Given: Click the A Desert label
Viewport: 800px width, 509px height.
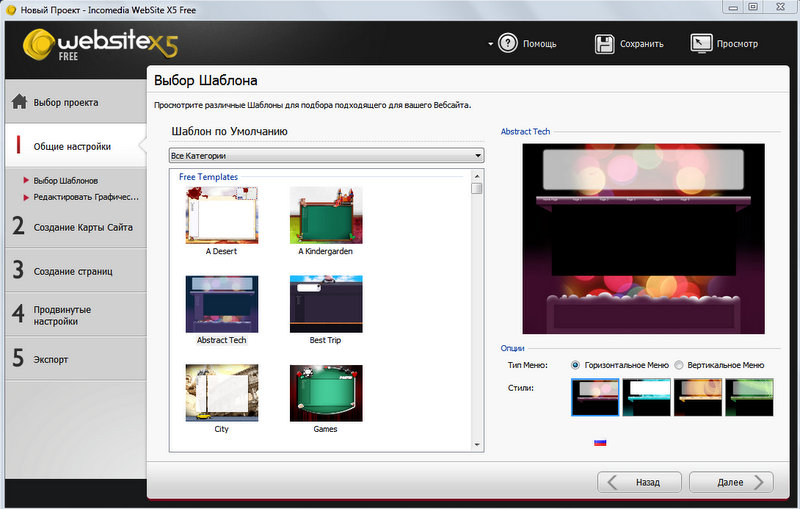Looking at the screenshot, I should 221,251.
